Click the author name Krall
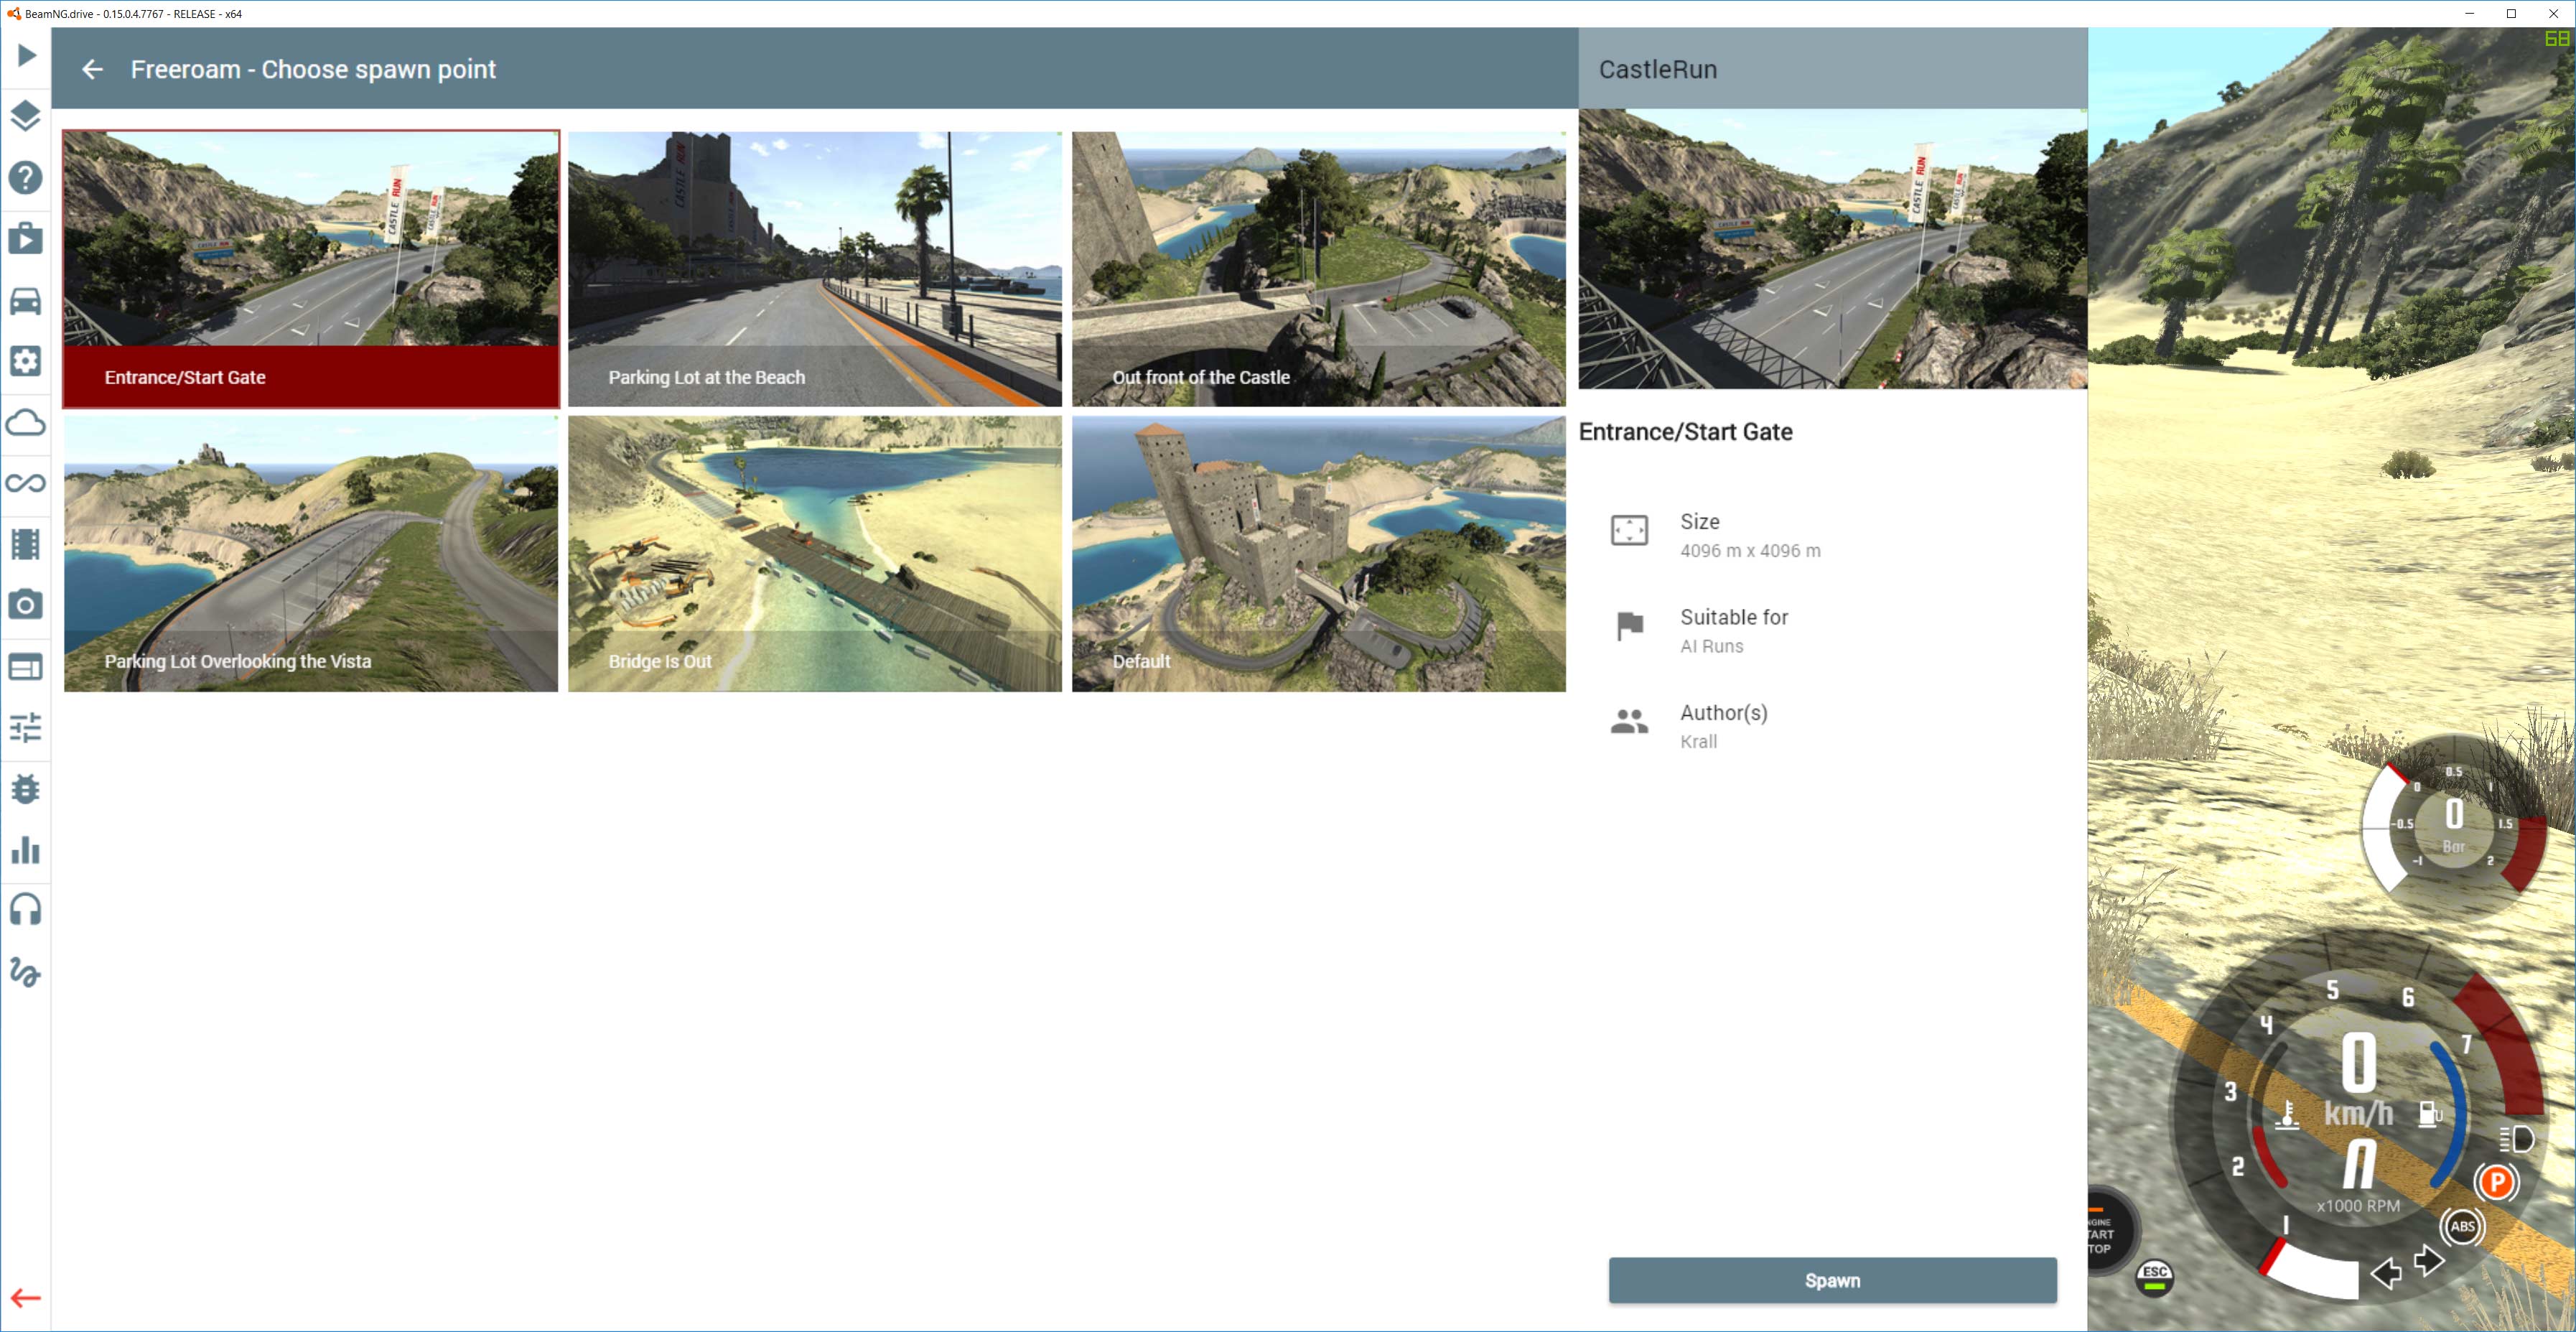 (x=1699, y=742)
